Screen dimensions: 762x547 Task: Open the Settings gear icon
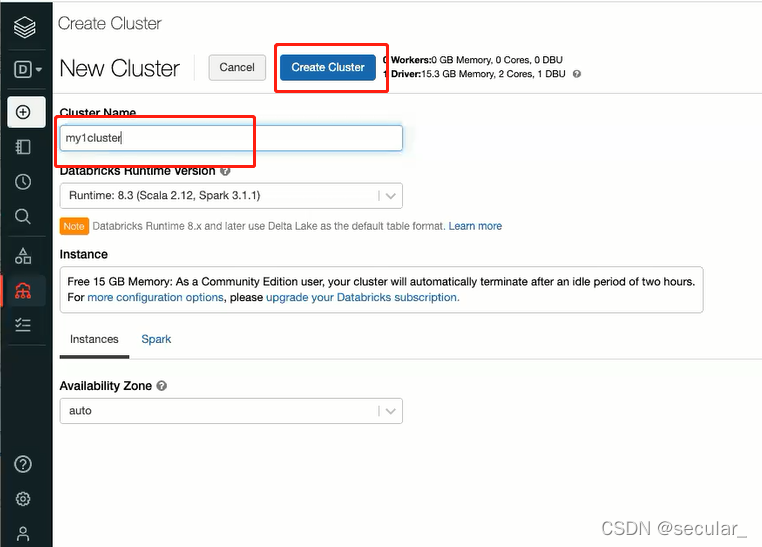(x=23, y=499)
